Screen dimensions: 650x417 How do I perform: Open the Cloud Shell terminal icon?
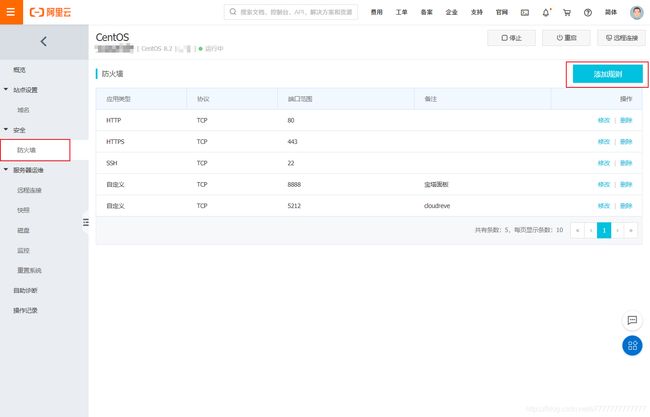click(525, 12)
